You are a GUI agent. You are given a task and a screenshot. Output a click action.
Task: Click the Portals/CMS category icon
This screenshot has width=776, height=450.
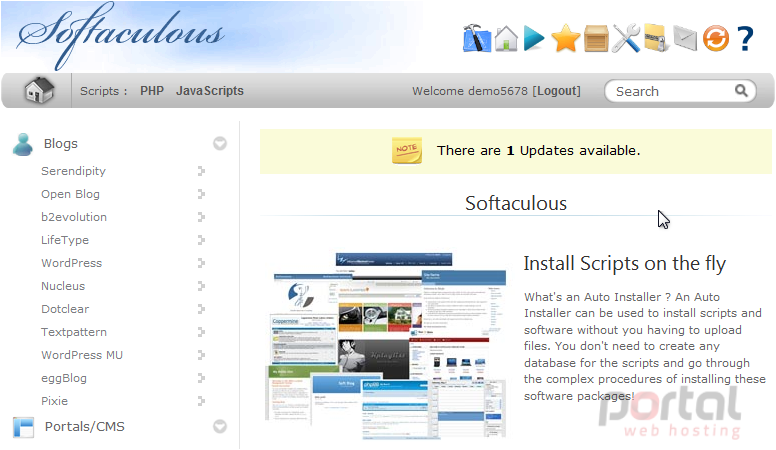click(x=23, y=427)
